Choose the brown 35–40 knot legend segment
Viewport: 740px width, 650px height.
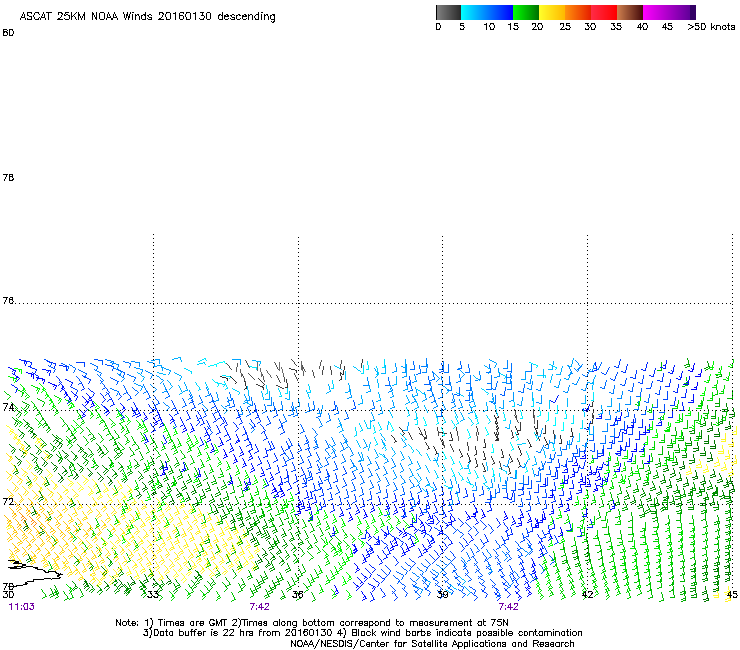coord(630,12)
